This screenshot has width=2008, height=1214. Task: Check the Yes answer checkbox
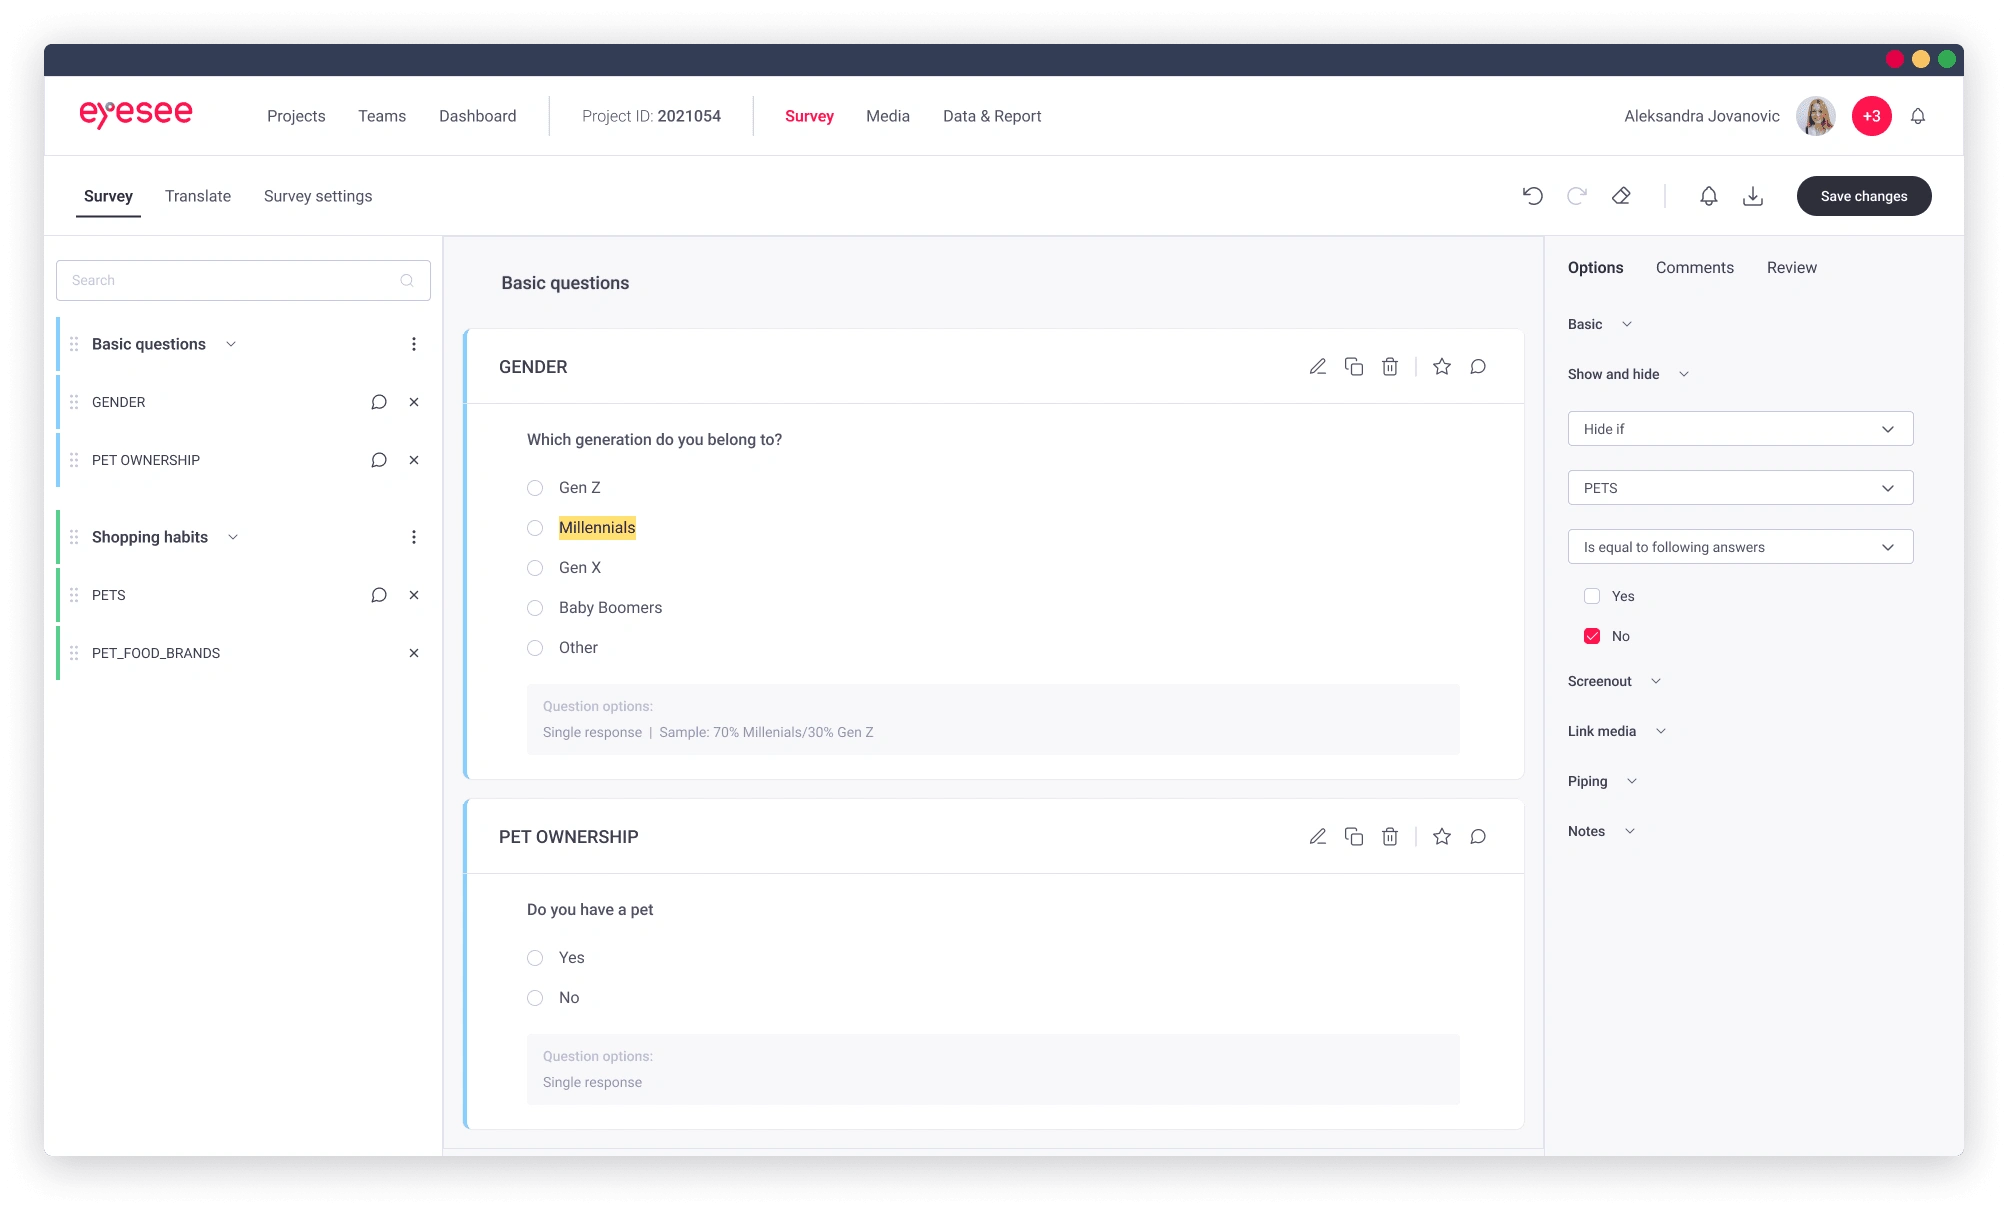pos(1592,596)
